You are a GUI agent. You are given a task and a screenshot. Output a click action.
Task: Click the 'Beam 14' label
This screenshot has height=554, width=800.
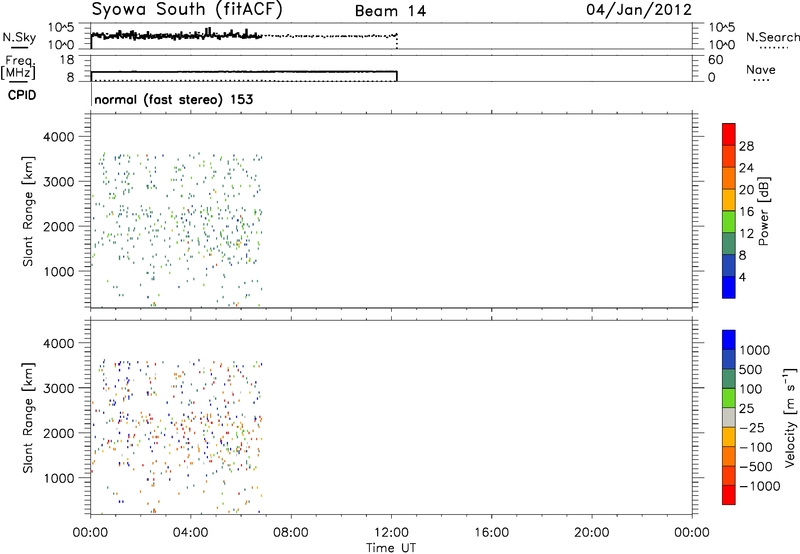(390, 11)
